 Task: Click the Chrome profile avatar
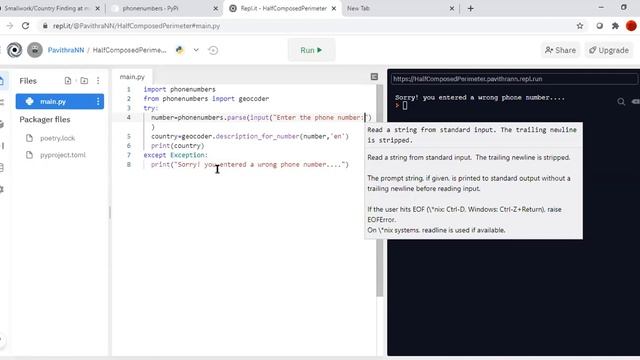[x=631, y=26]
